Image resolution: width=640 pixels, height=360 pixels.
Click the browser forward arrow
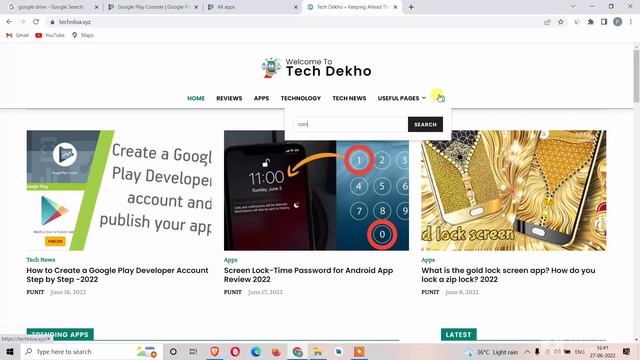pyautogui.click(x=22, y=22)
